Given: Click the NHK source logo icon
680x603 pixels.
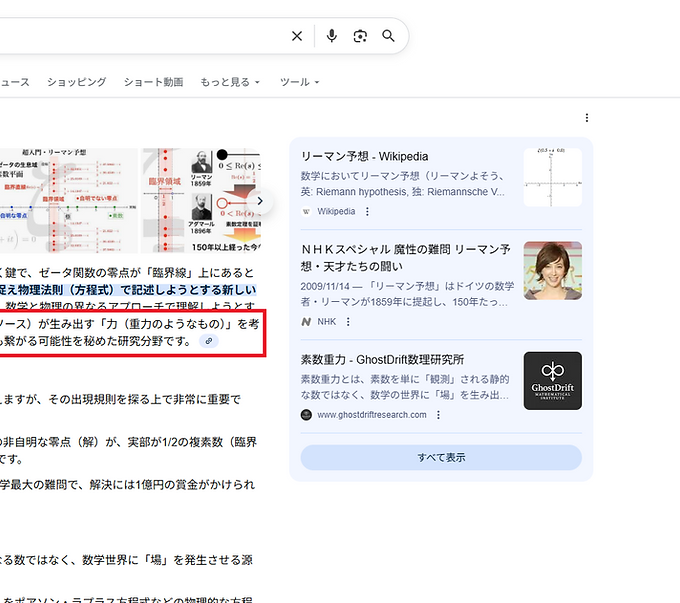Looking at the screenshot, I should pos(306,321).
